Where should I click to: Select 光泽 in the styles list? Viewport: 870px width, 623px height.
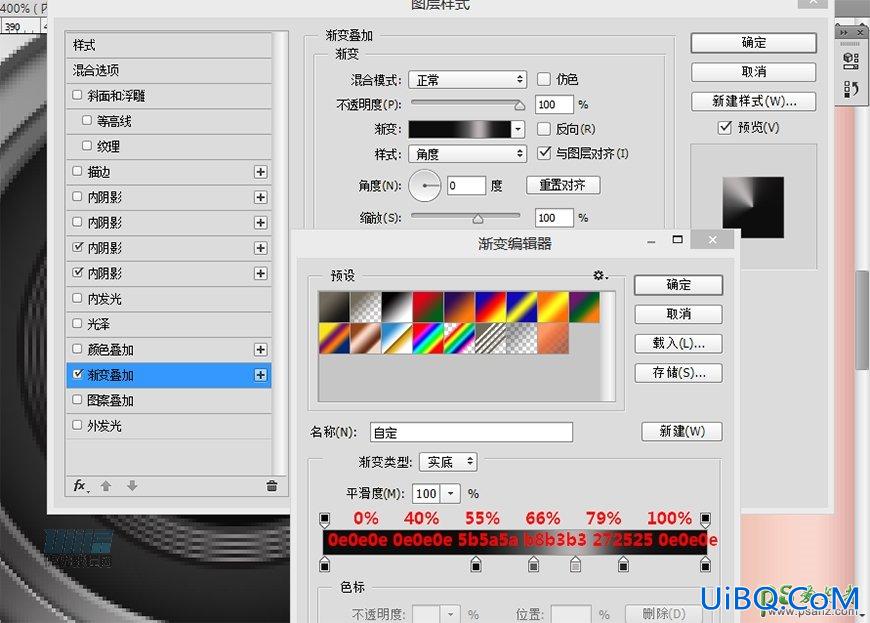click(x=169, y=324)
